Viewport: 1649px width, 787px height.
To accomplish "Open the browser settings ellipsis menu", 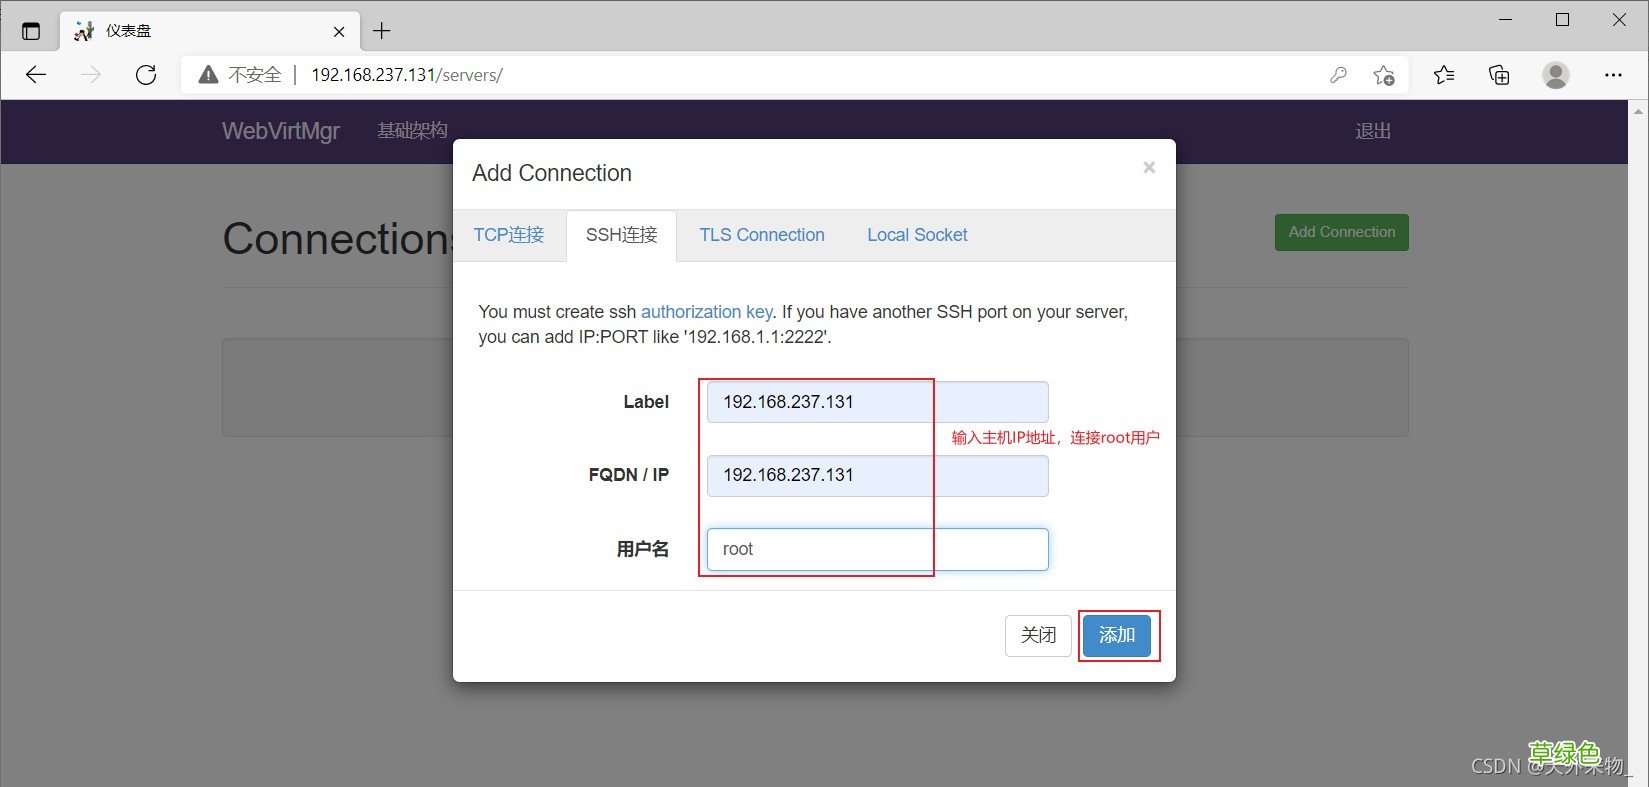I will point(1613,75).
